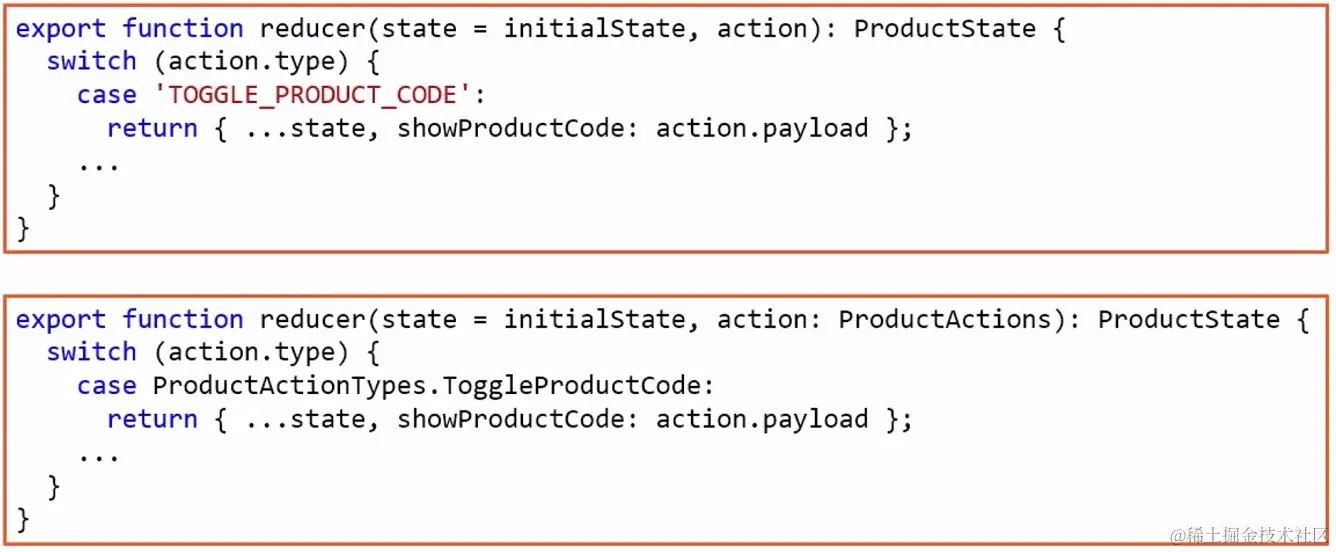Click the export keyword in the first snippet

pyautogui.click(x=61, y=29)
